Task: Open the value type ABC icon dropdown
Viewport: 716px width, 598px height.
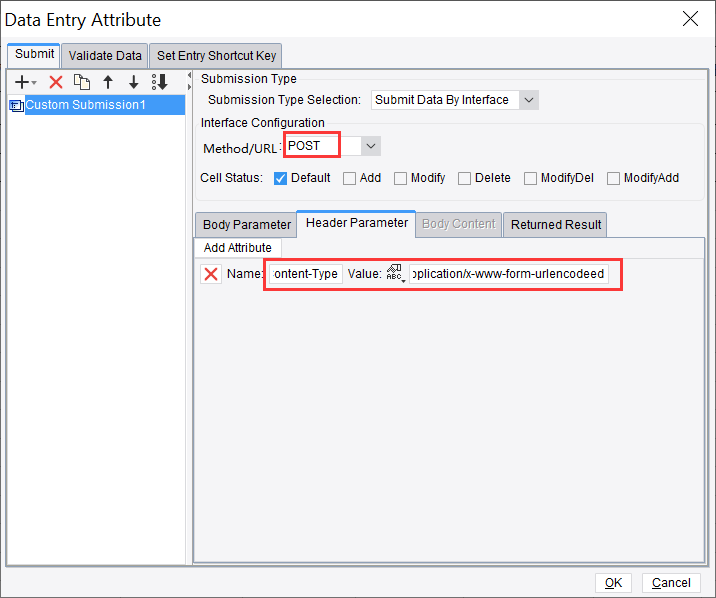Action: (x=395, y=273)
